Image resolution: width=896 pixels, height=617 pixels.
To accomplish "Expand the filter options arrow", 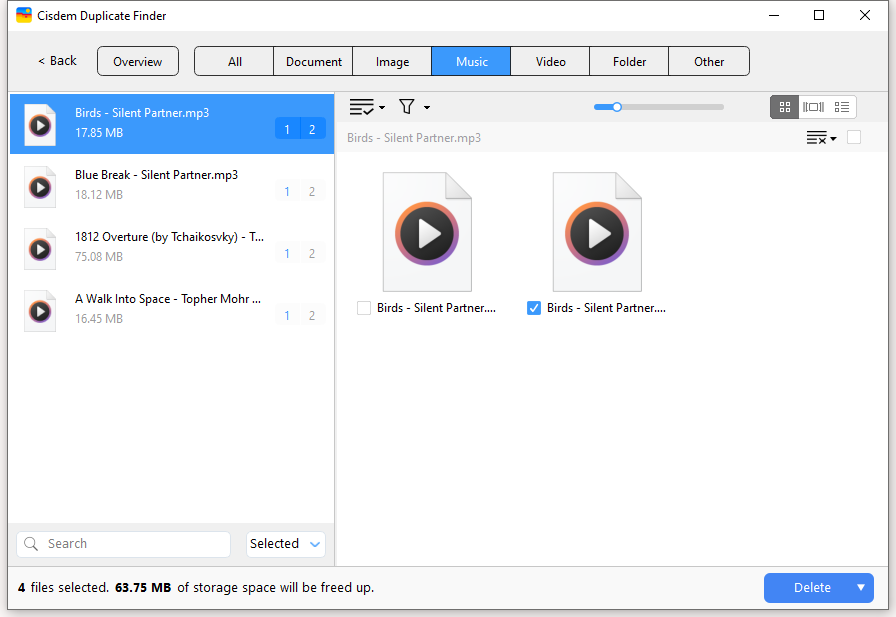I will click(x=427, y=108).
